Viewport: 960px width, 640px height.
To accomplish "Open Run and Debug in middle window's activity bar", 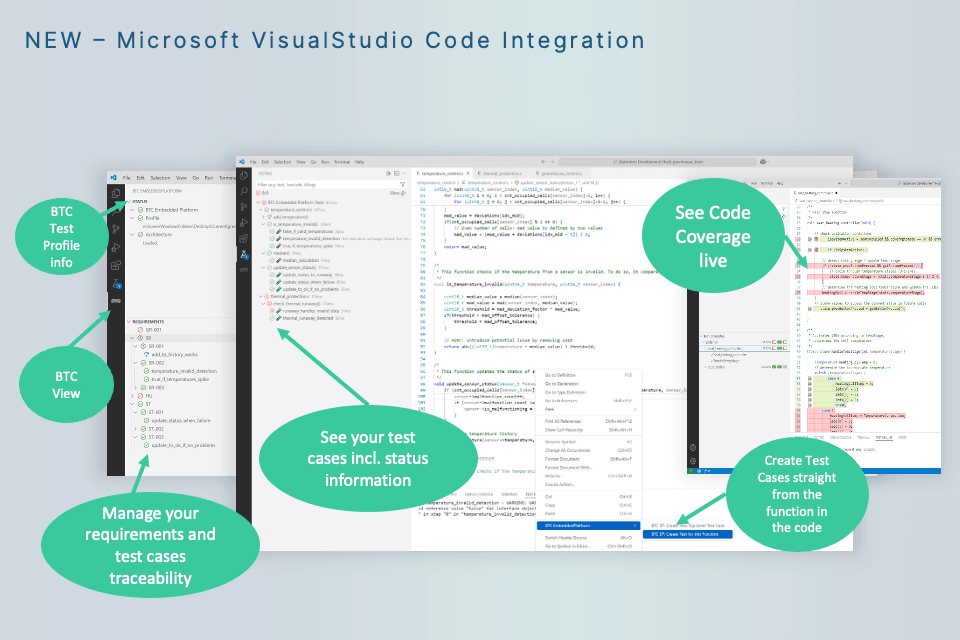I will tap(244, 221).
